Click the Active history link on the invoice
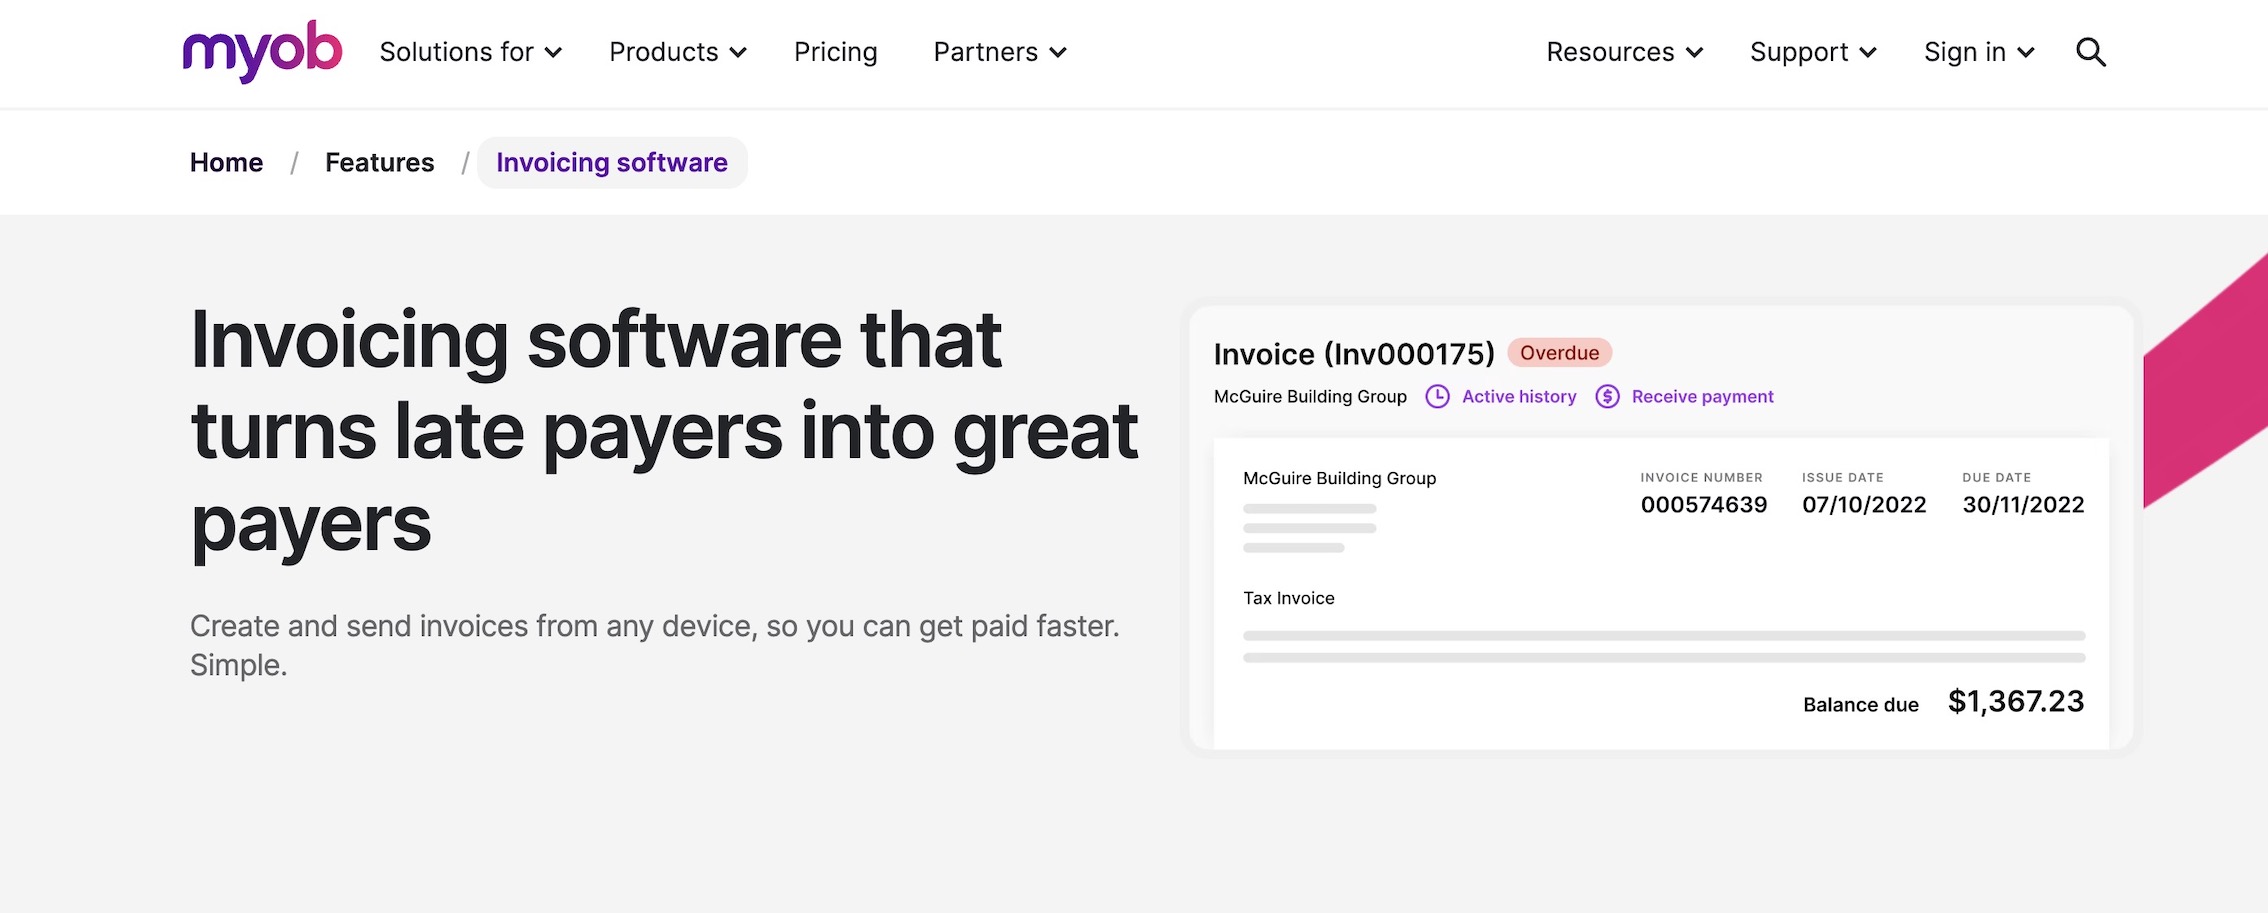The width and height of the screenshot is (2268, 913). 1518,396
